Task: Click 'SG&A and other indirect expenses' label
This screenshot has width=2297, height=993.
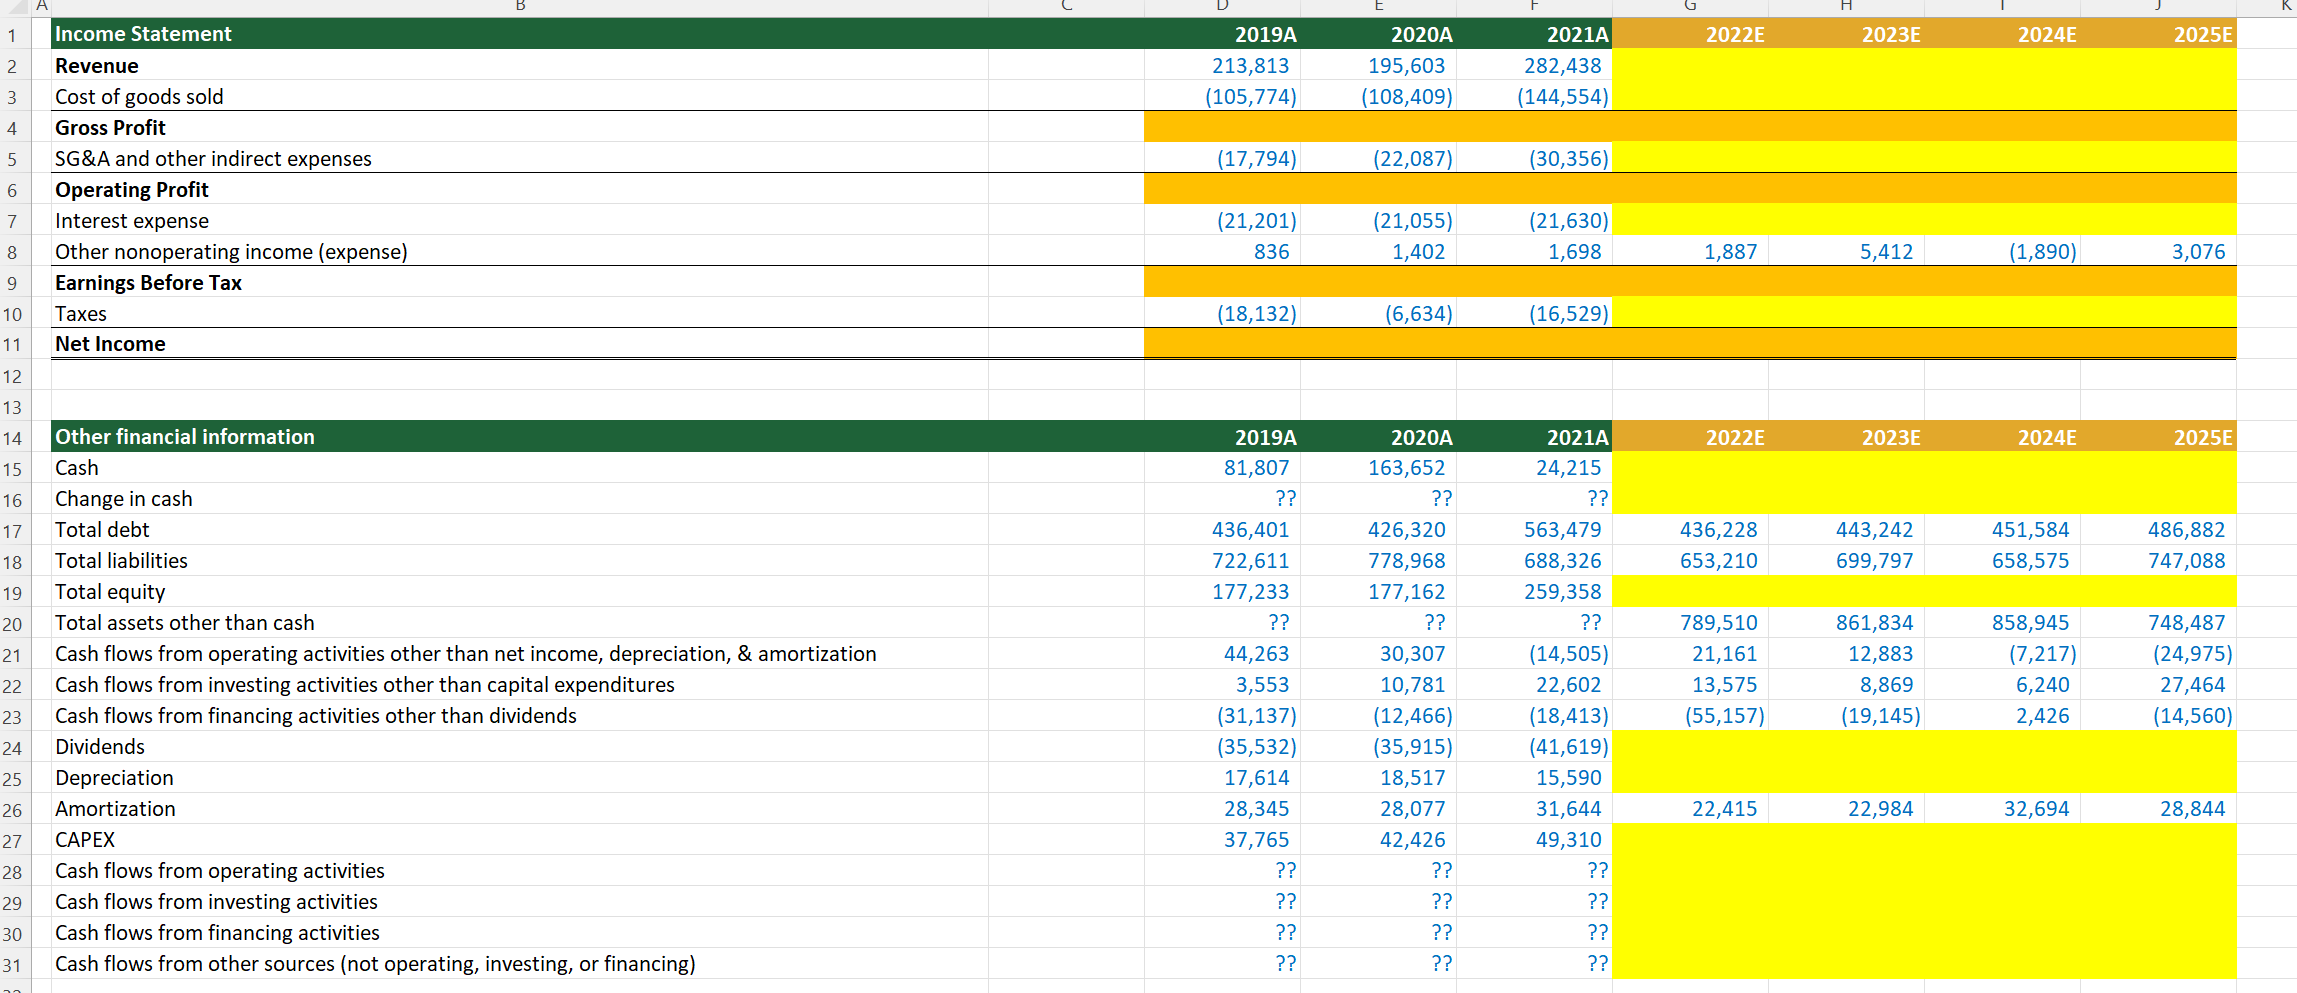Action: (213, 159)
